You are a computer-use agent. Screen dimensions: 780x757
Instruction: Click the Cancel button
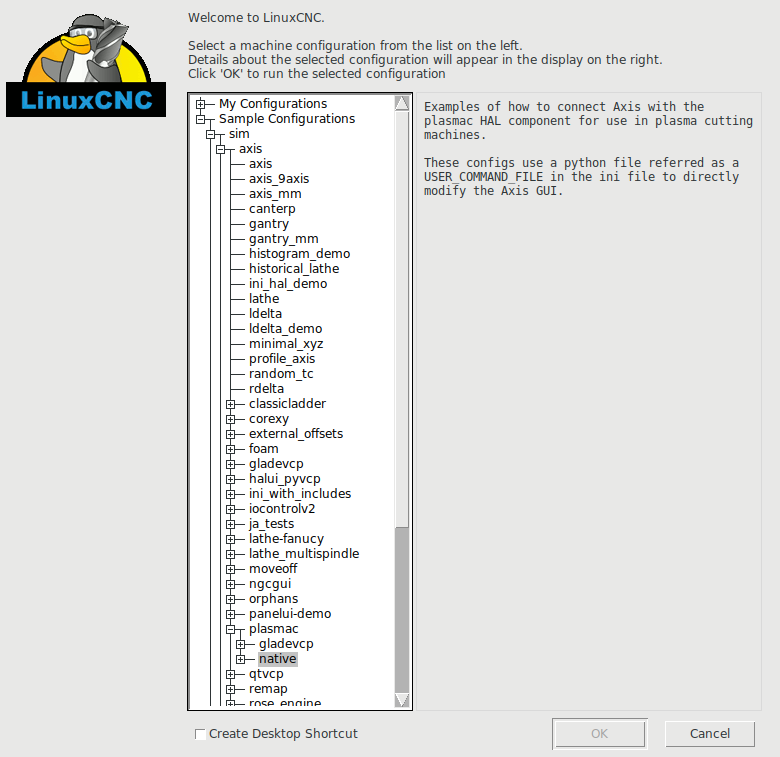click(x=710, y=734)
